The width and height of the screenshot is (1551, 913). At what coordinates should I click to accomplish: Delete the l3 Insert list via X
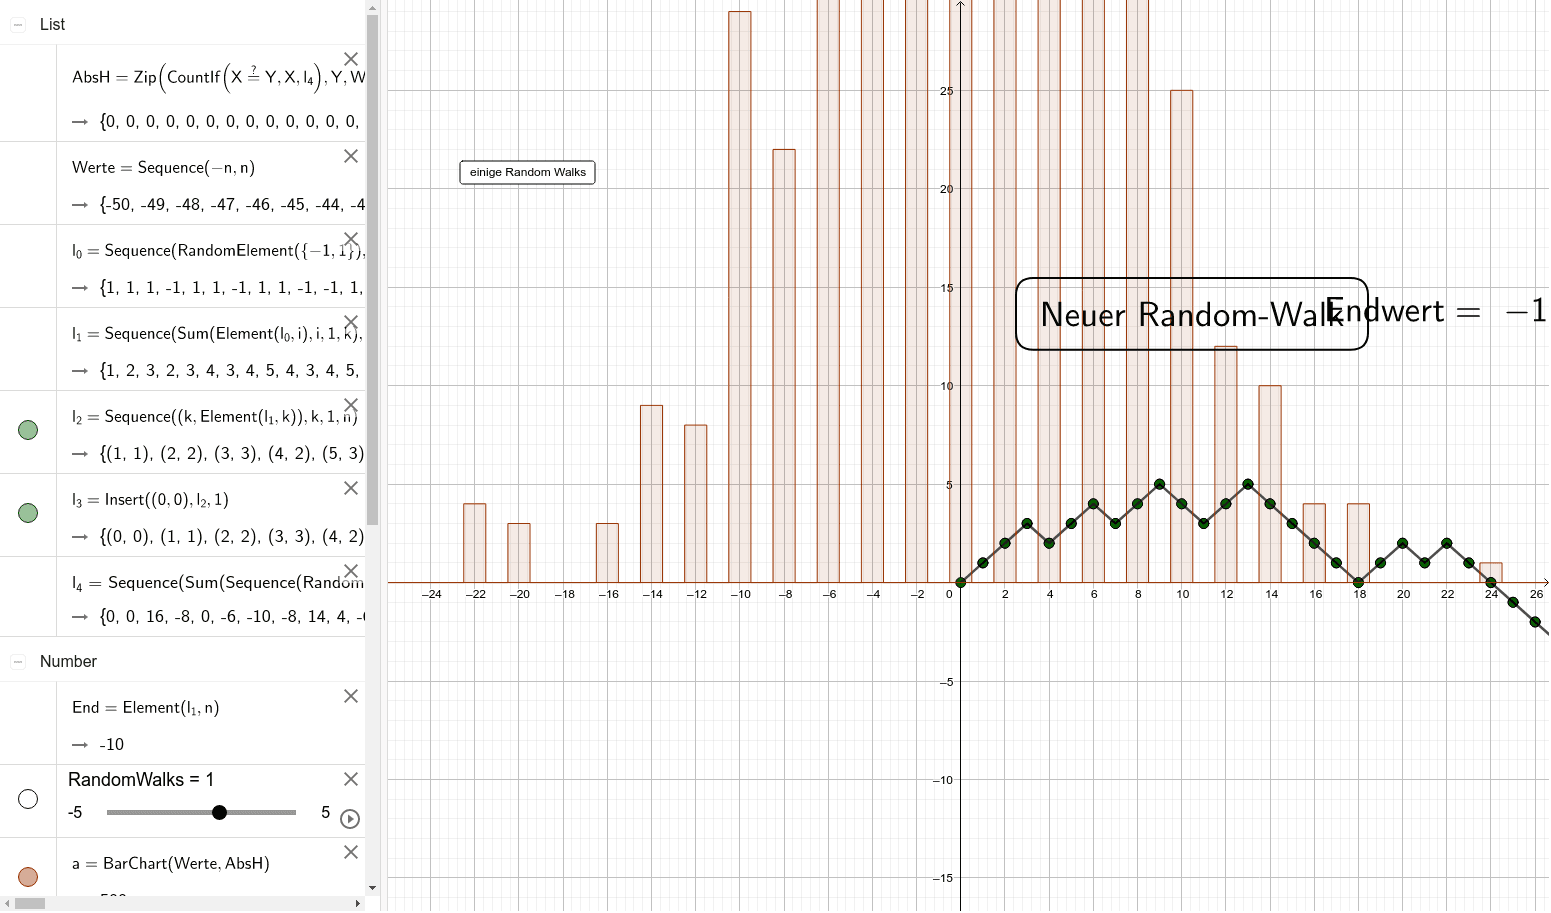pos(351,488)
